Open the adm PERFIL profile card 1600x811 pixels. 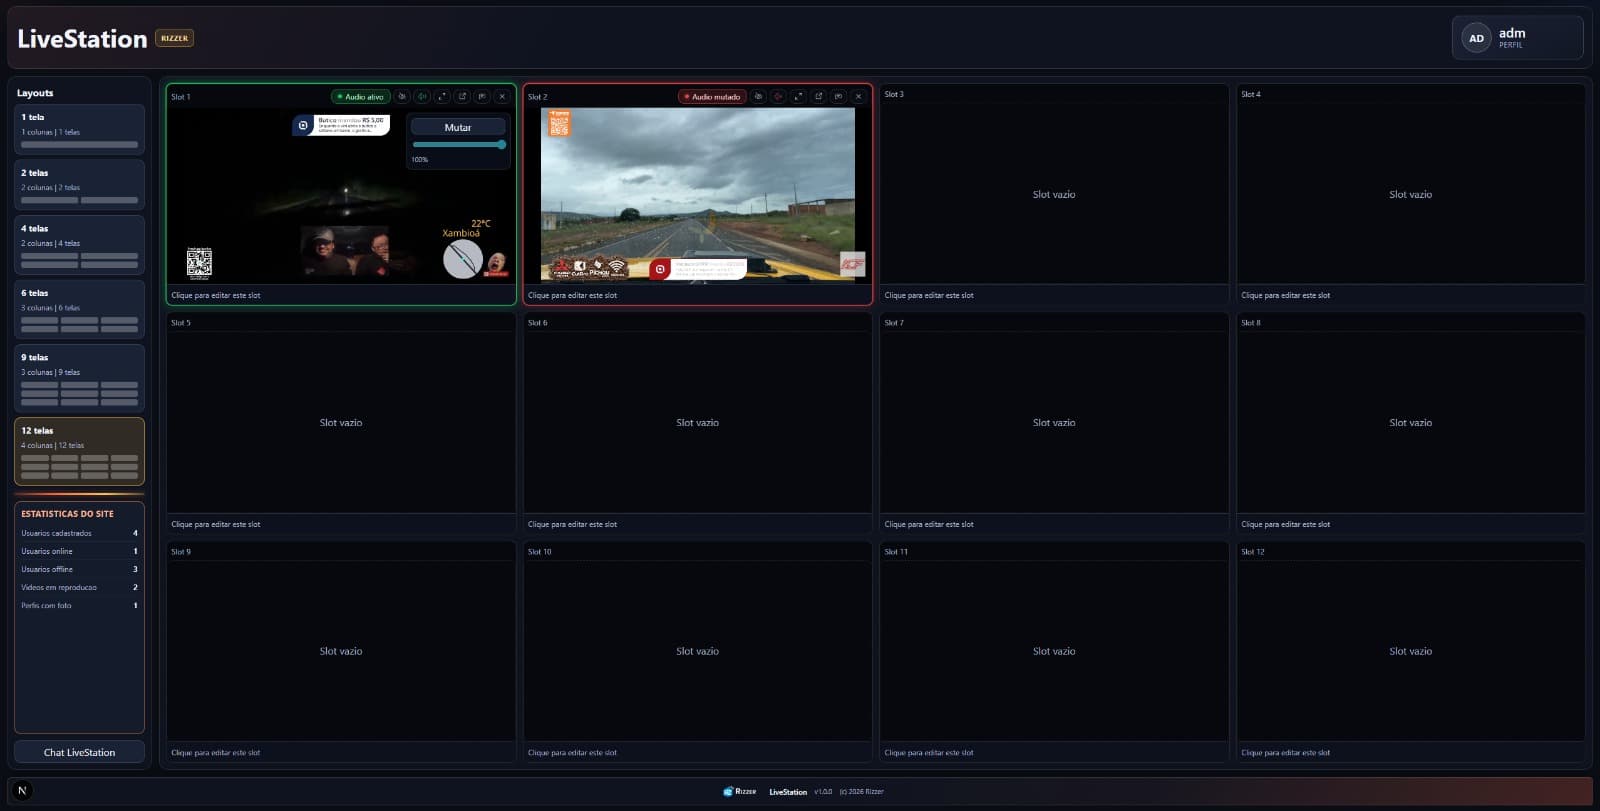point(1518,38)
